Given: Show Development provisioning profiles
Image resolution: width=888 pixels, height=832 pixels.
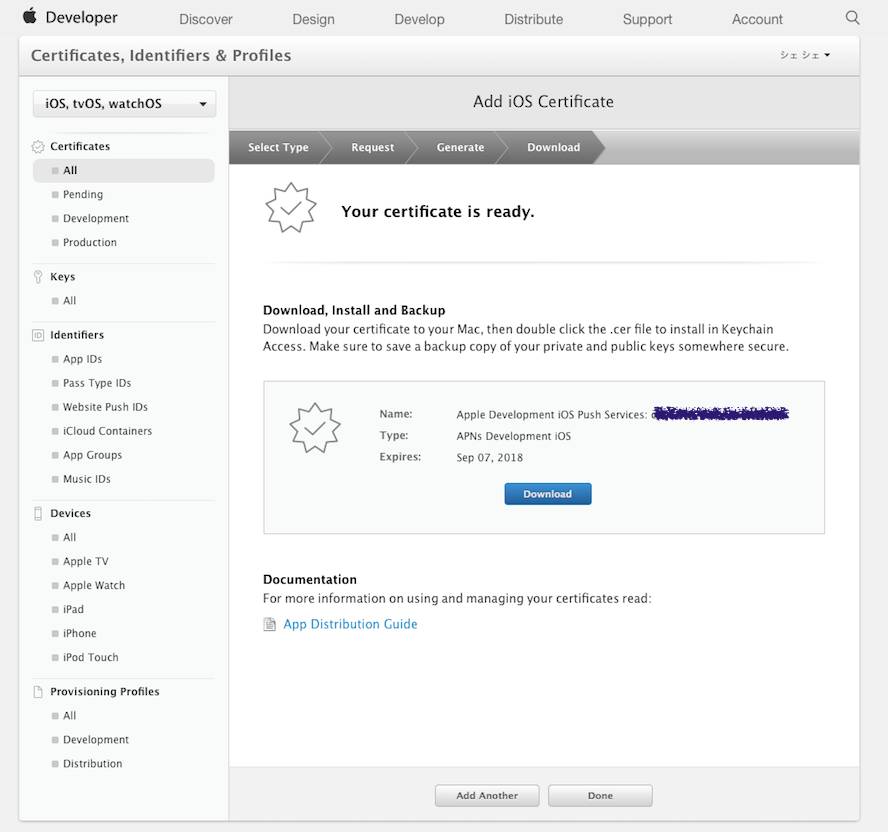Looking at the screenshot, I should (x=96, y=740).
